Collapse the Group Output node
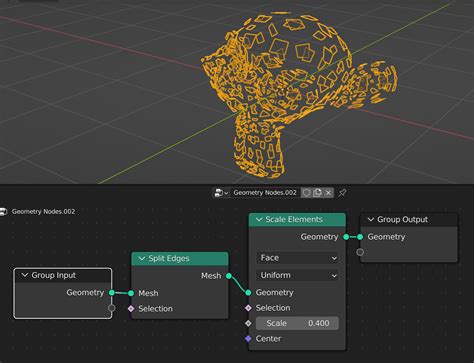 point(370,219)
